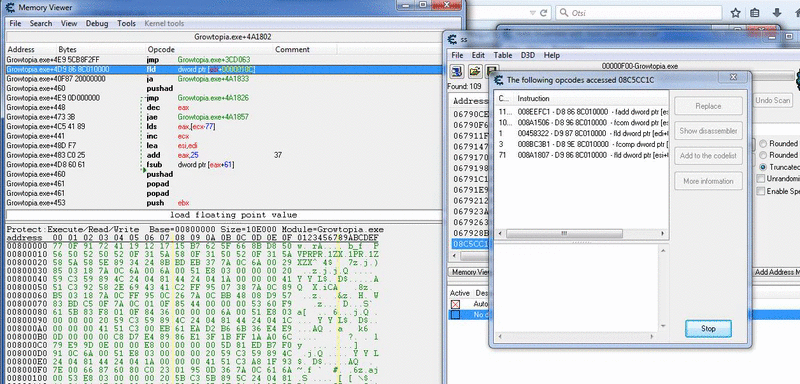Open Table menu in Cheat Engine window
This screenshot has width=800, height=384.
pos(503,55)
